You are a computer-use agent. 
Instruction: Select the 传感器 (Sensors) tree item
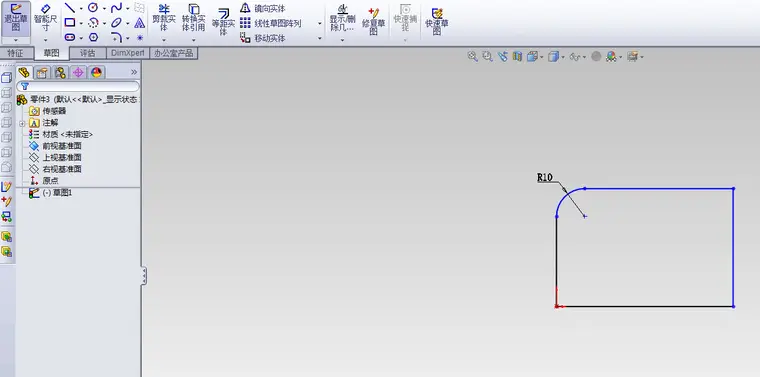(48, 111)
